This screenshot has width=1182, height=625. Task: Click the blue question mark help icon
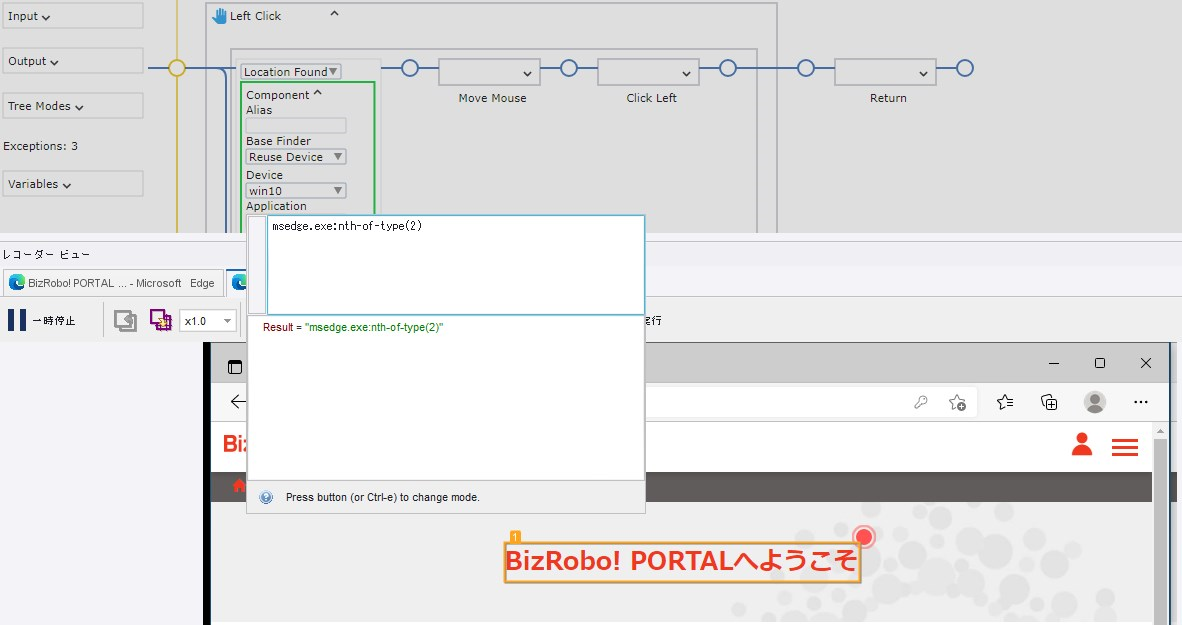pos(266,498)
